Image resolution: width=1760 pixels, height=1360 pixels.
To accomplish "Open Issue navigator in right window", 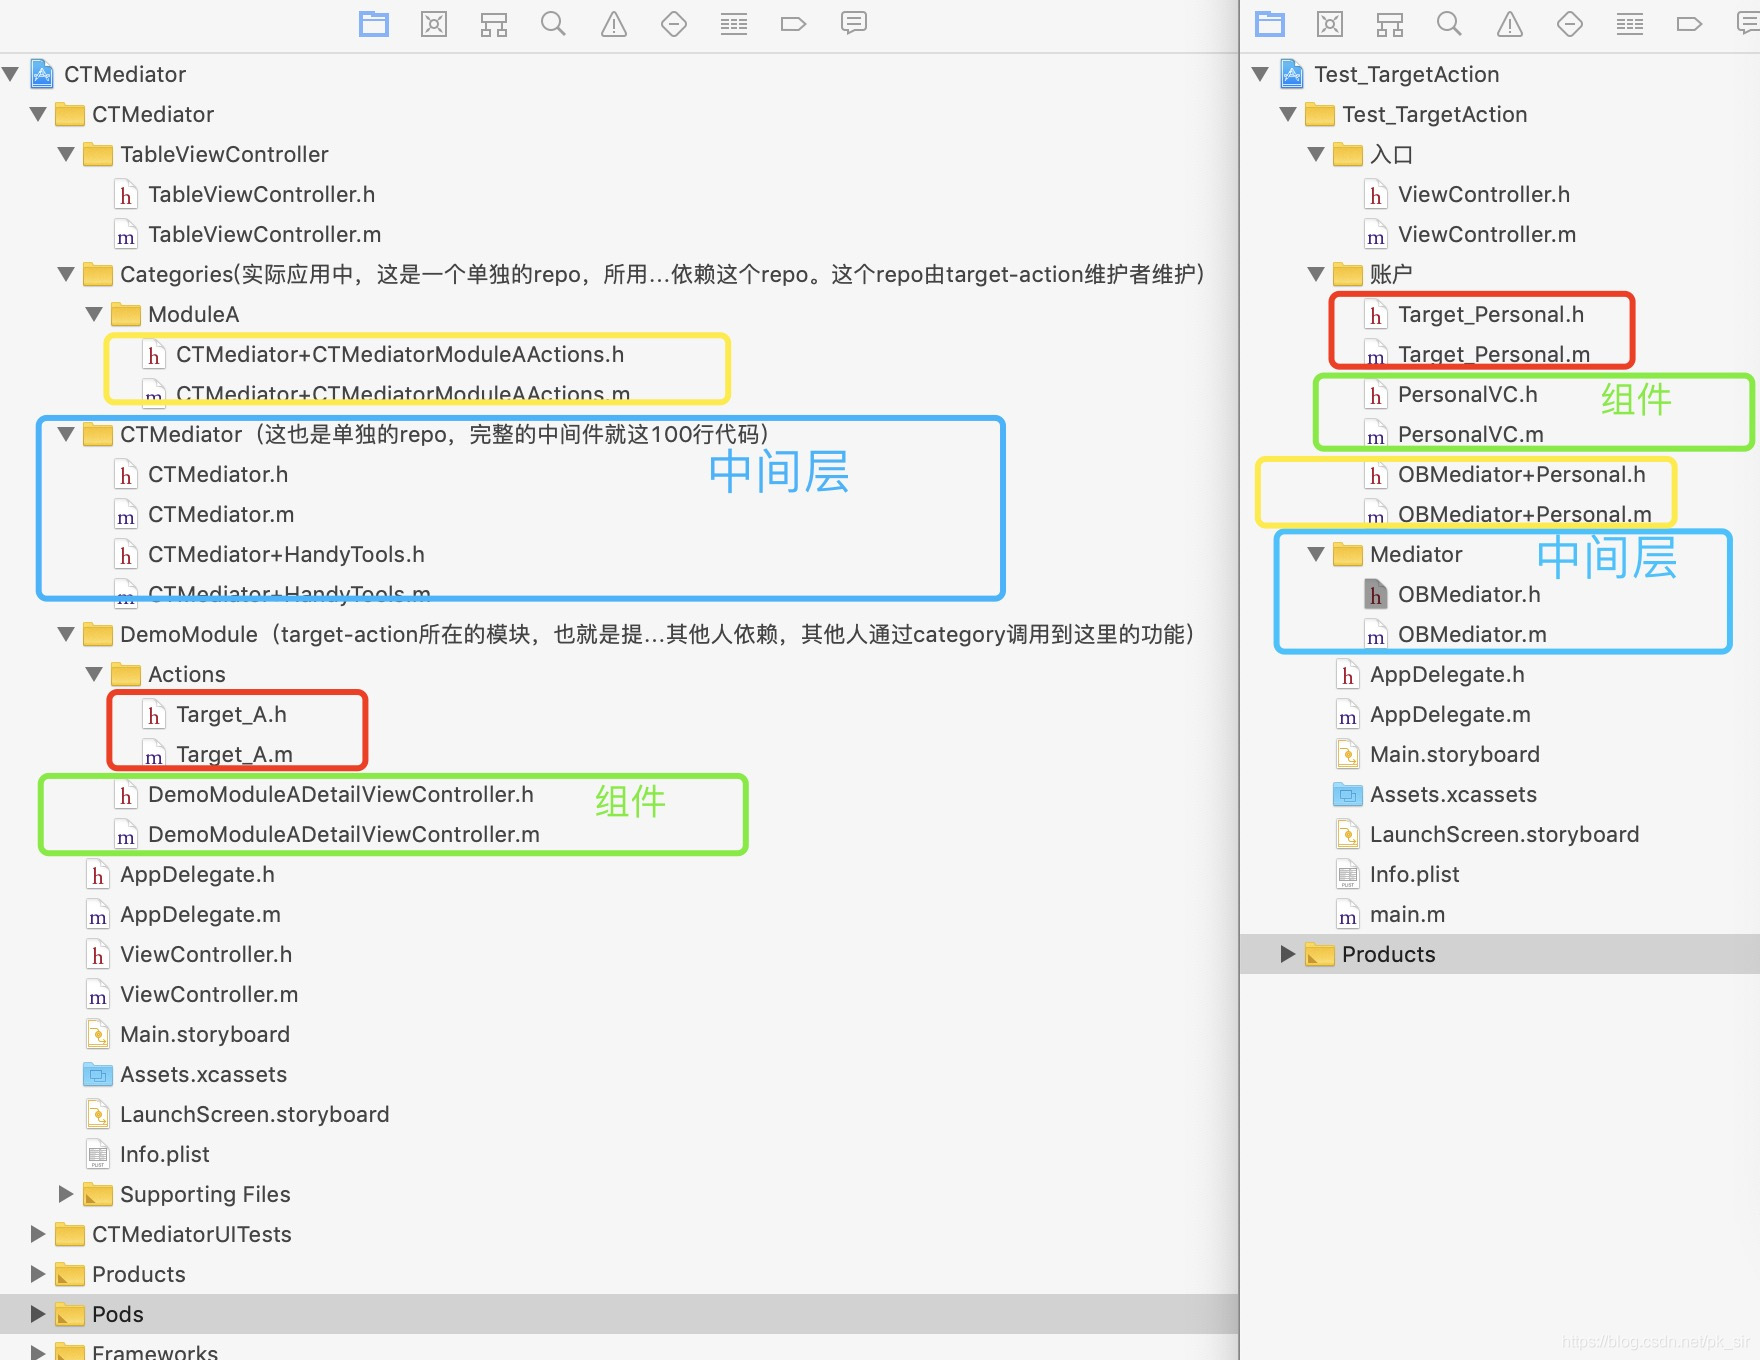I will pos(1510,24).
